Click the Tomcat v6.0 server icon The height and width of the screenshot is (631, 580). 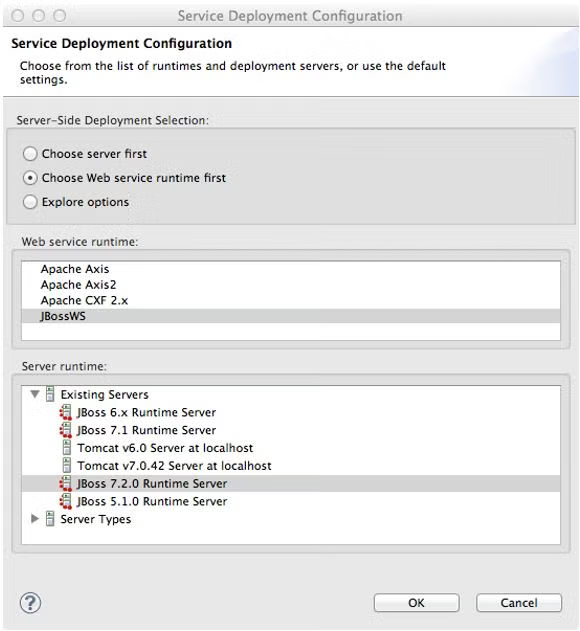point(67,447)
